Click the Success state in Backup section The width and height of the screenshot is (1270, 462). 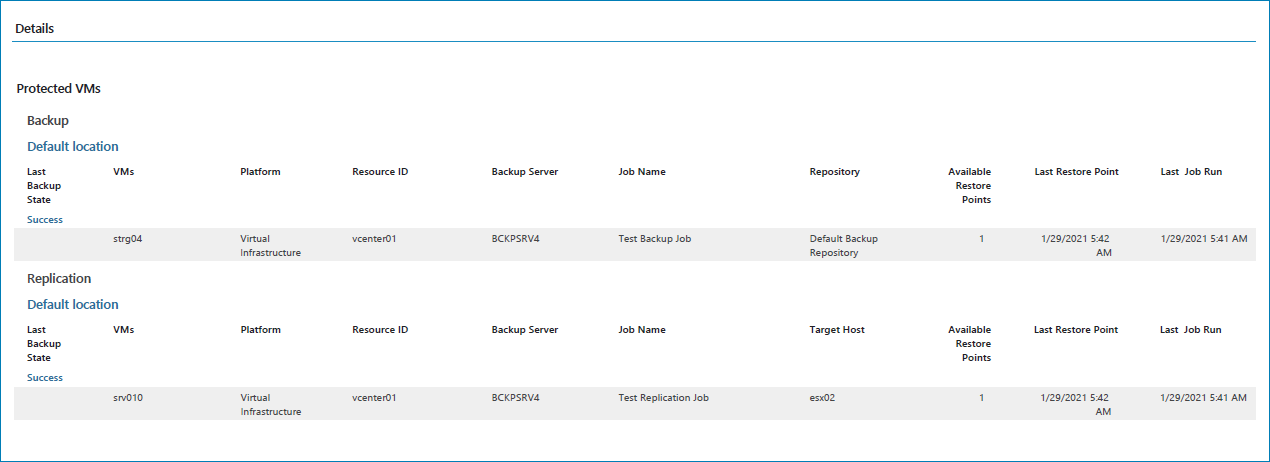point(45,220)
